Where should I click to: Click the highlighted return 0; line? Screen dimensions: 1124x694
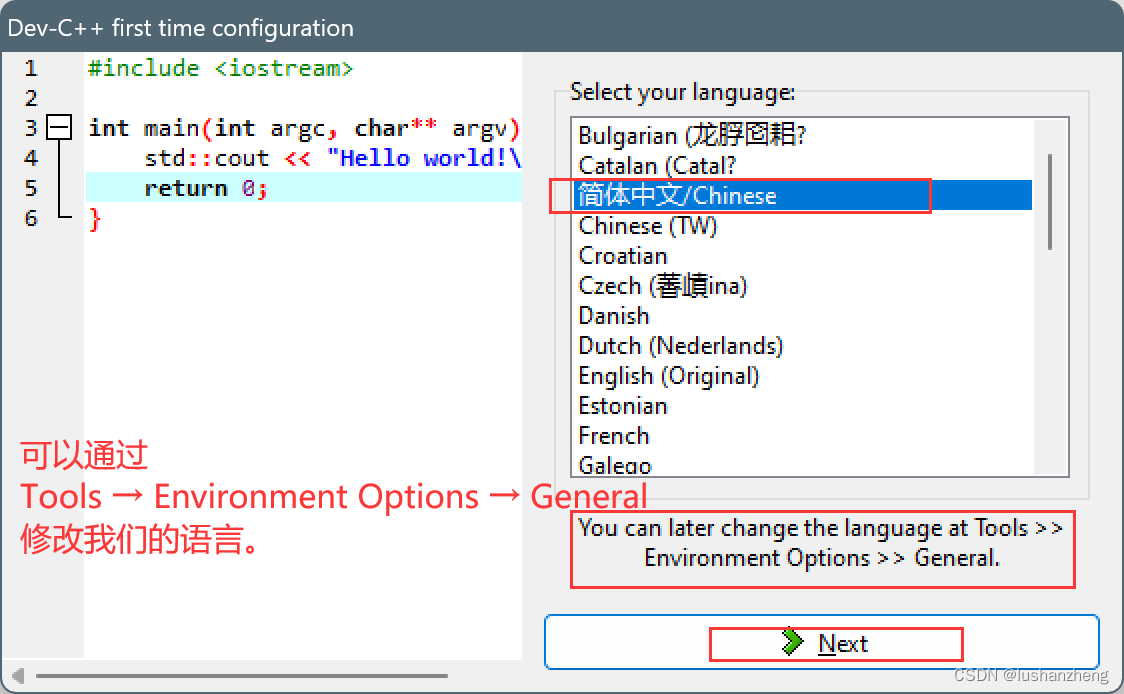(x=303, y=188)
